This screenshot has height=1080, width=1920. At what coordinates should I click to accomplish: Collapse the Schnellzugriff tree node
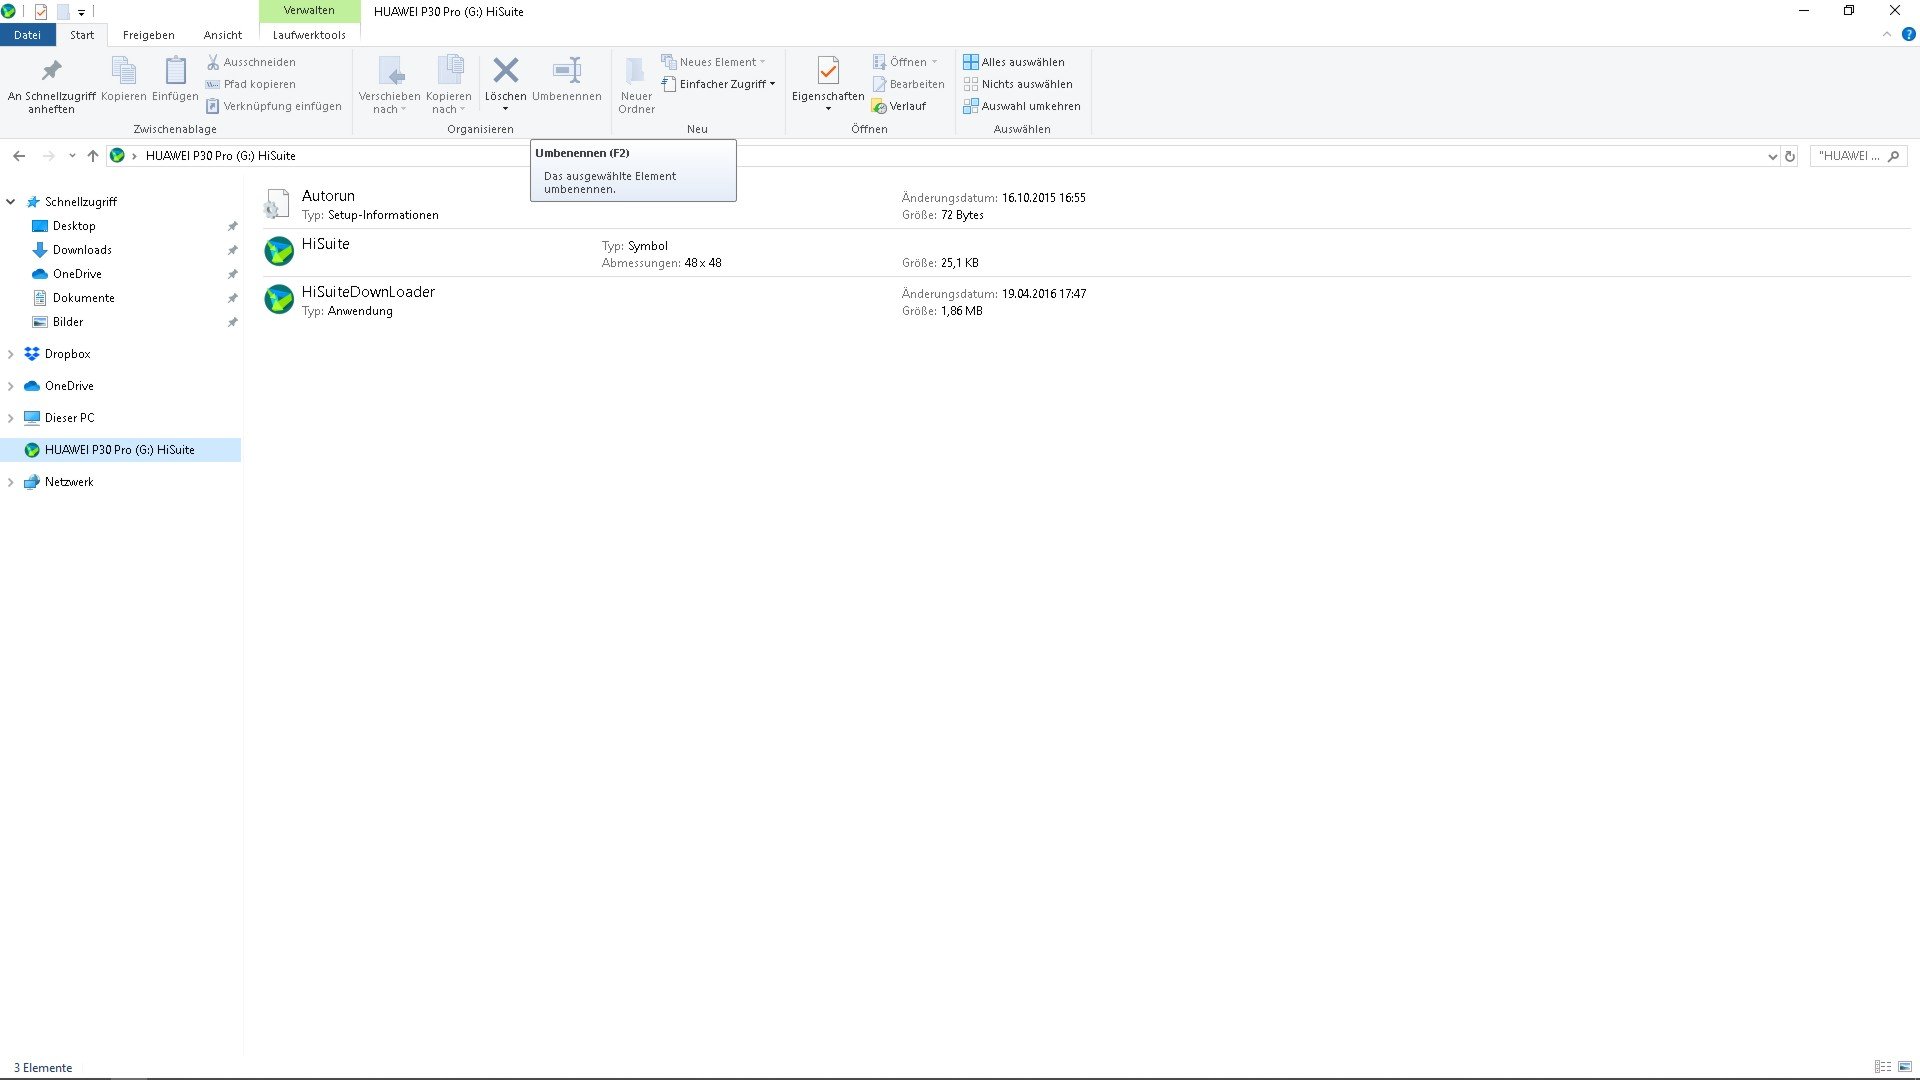pyautogui.click(x=11, y=202)
